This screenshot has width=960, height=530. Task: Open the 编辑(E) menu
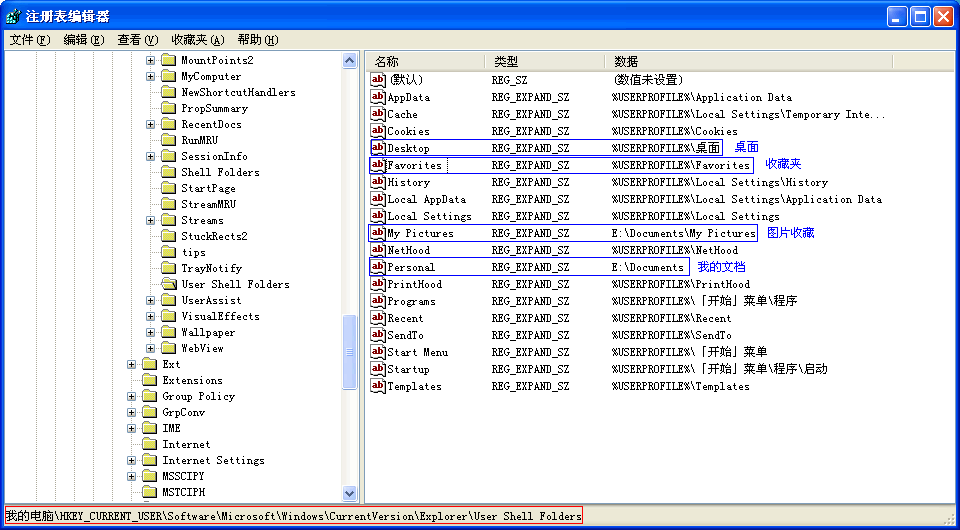84,40
